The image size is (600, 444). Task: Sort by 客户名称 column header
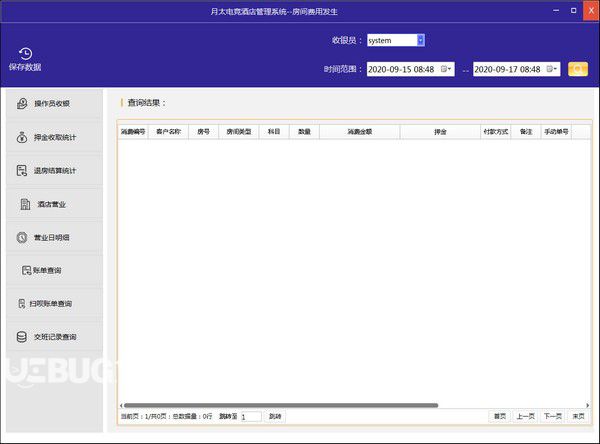click(x=168, y=132)
